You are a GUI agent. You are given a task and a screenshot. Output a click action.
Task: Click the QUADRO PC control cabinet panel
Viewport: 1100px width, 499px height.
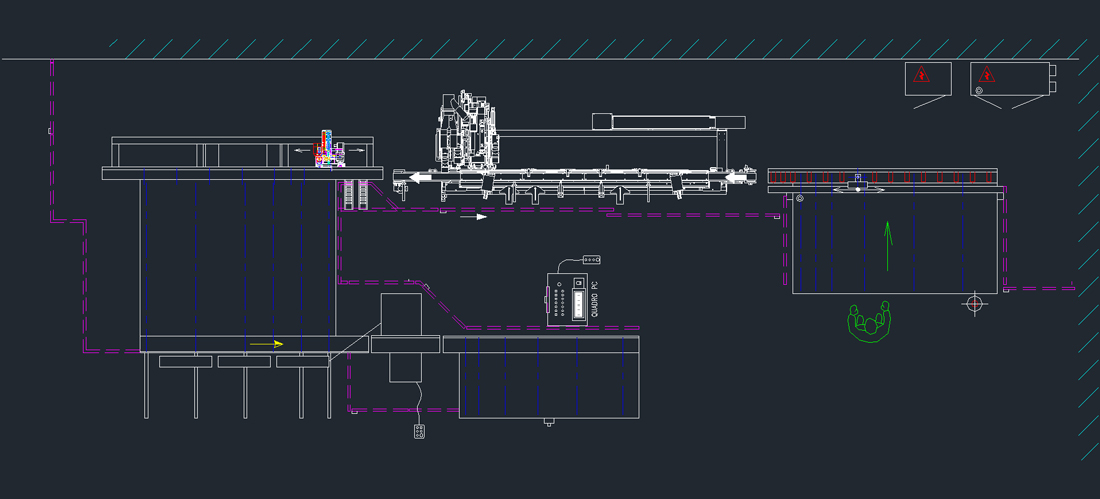567,299
